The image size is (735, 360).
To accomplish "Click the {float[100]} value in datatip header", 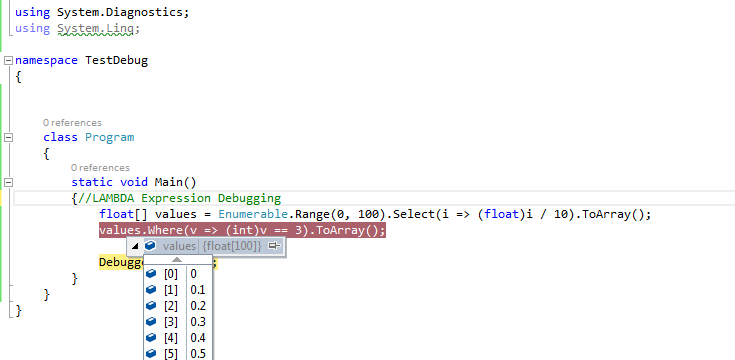I will tap(232, 246).
